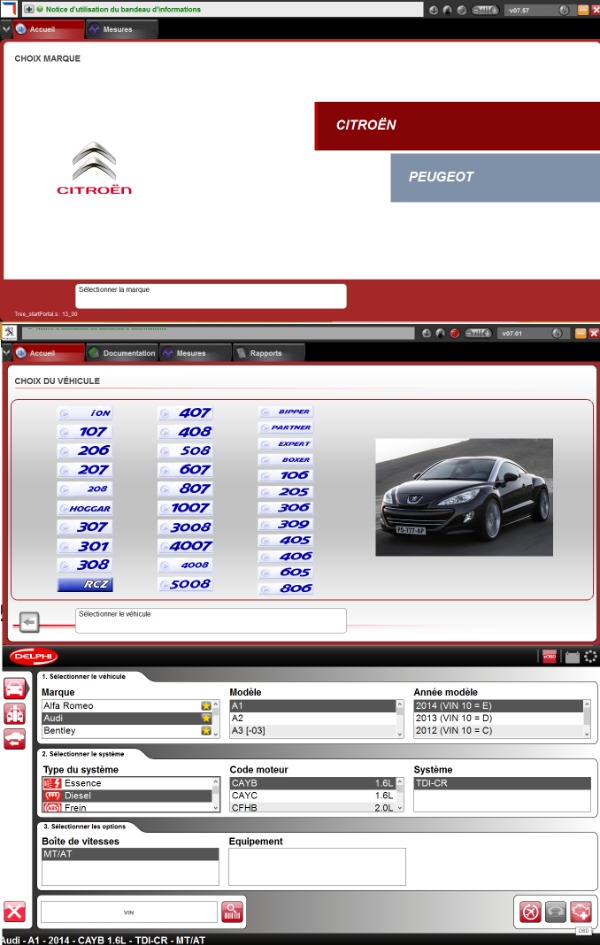
Task: Choose the Peugeot iON model
Action: [85, 413]
